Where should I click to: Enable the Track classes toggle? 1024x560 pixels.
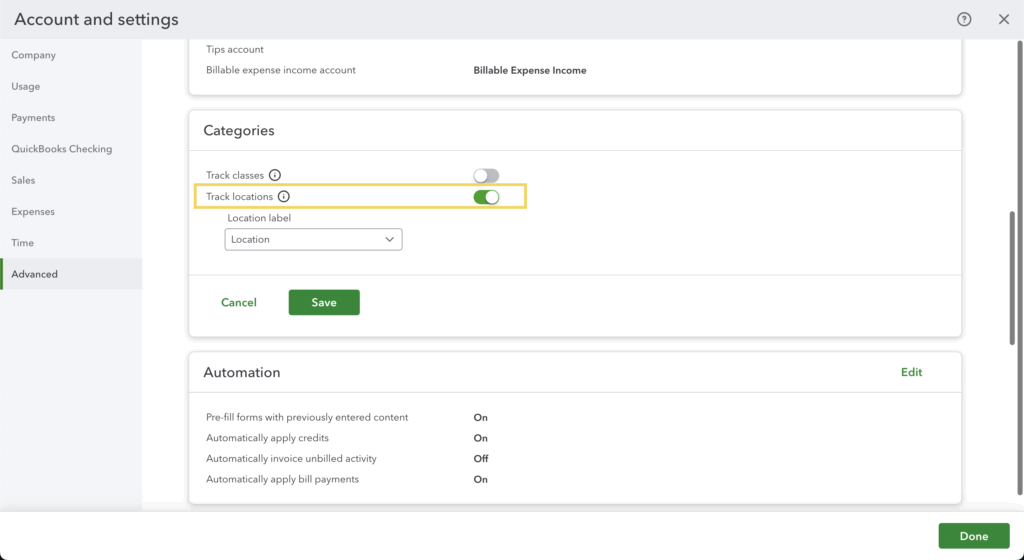pos(486,175)
